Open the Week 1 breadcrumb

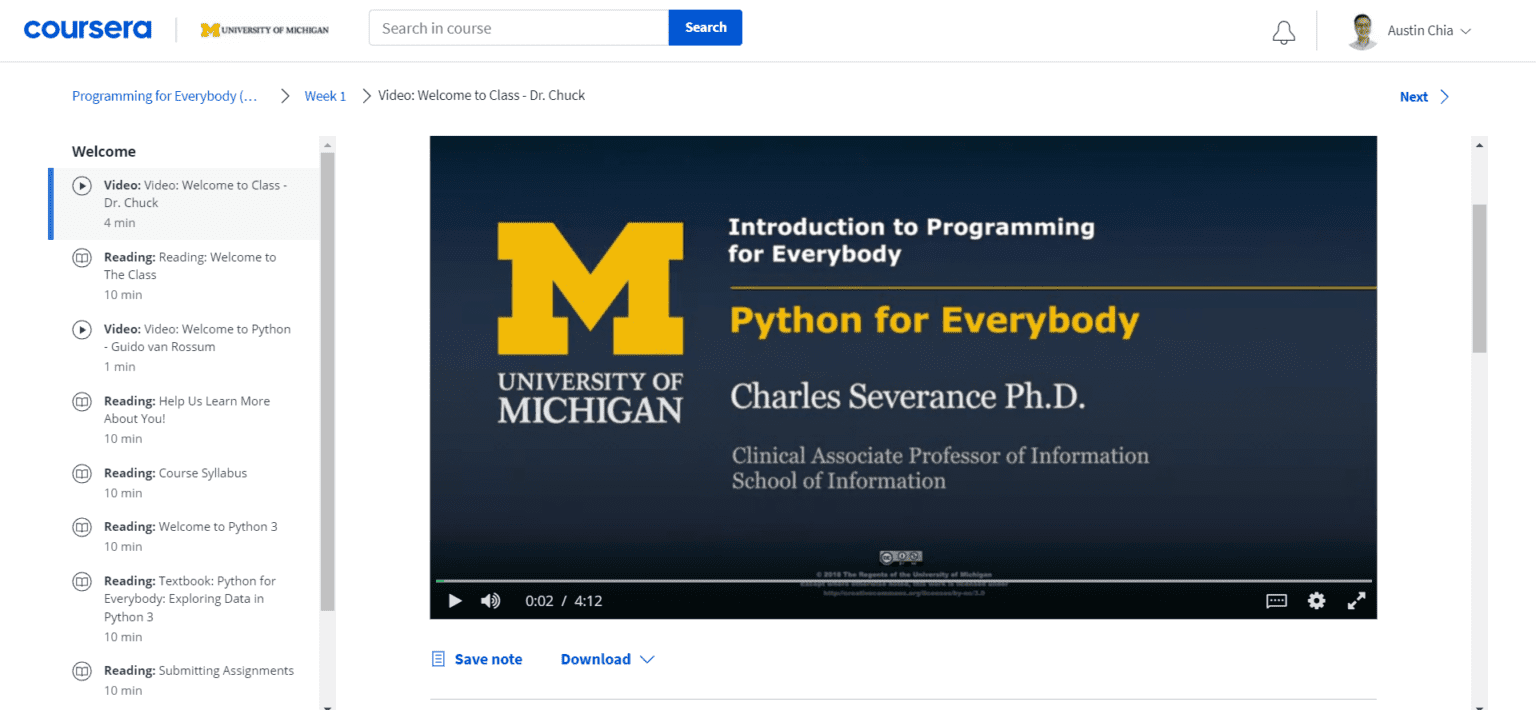(325, 95)
